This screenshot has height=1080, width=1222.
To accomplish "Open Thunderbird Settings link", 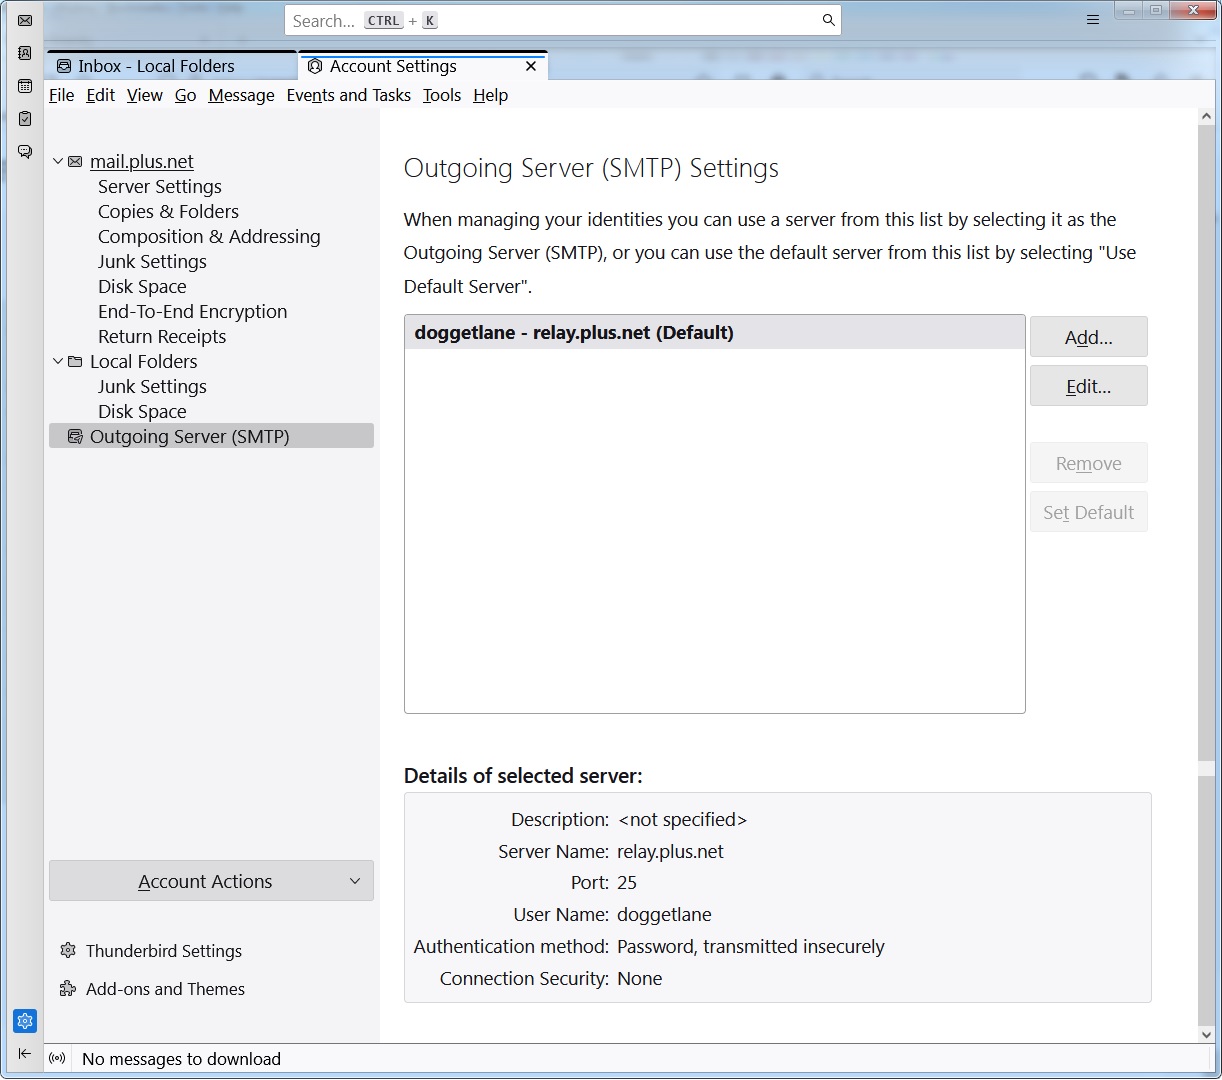I will (163, 951).
